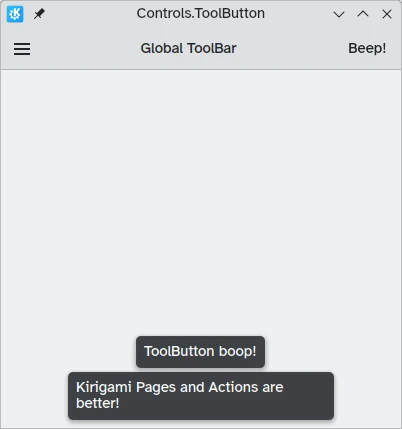
Task: Minimize the window with the down chevron
Action: pos(339,14)
